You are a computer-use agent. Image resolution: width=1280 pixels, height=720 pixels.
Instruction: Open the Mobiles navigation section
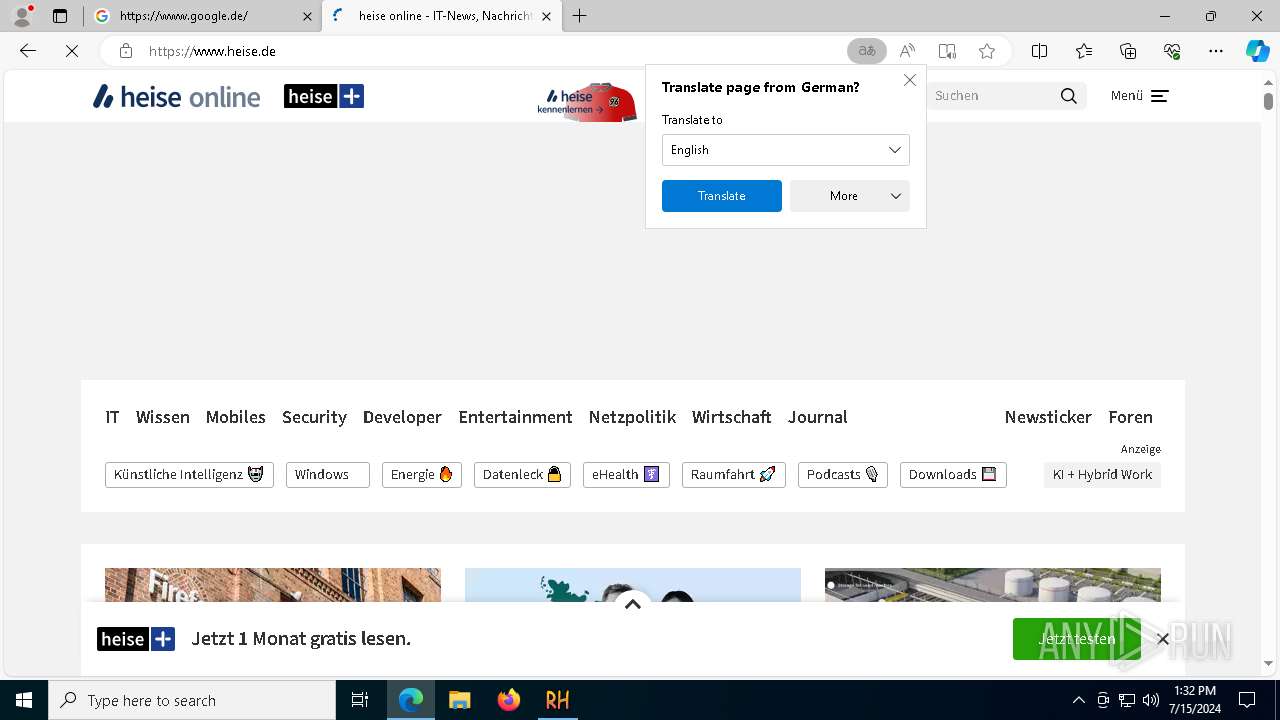tap(236, 417)
